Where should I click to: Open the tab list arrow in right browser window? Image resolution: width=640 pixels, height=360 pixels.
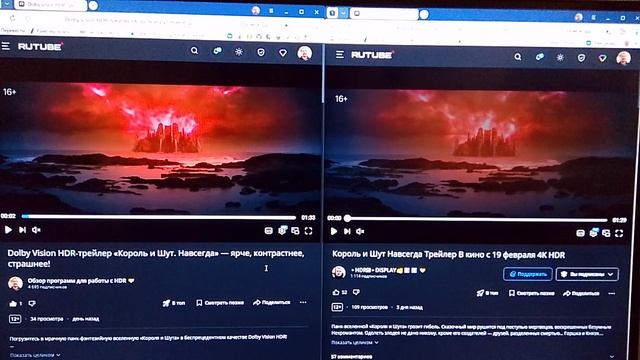click(x=343, y=13)
